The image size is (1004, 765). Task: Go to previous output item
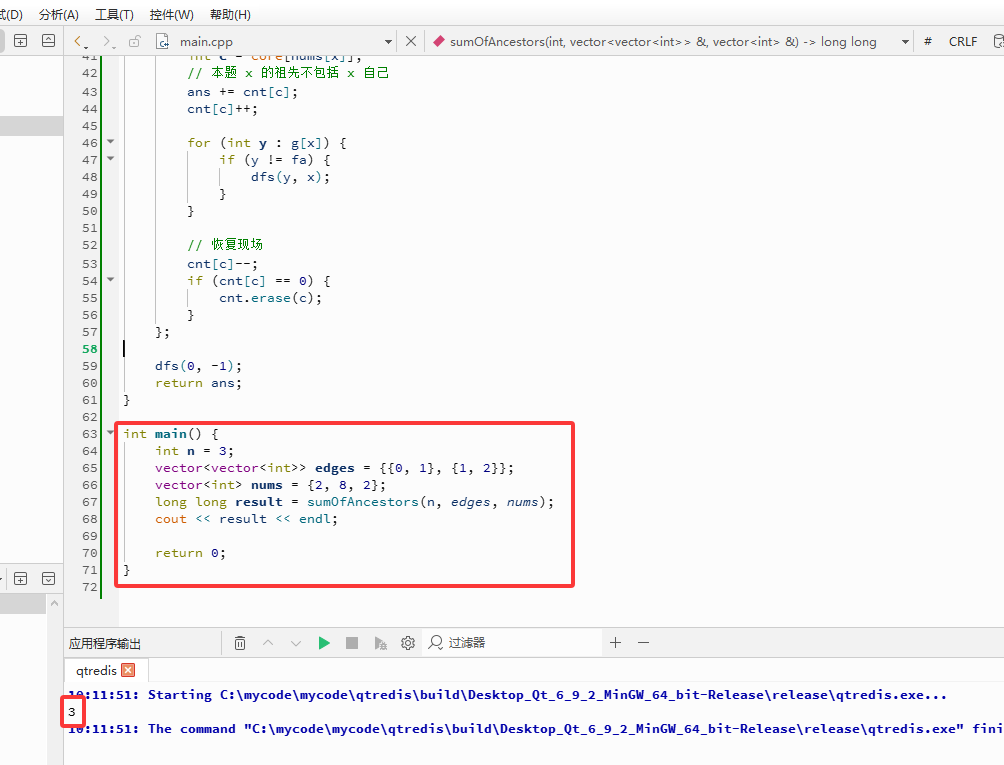coord(268,643)
